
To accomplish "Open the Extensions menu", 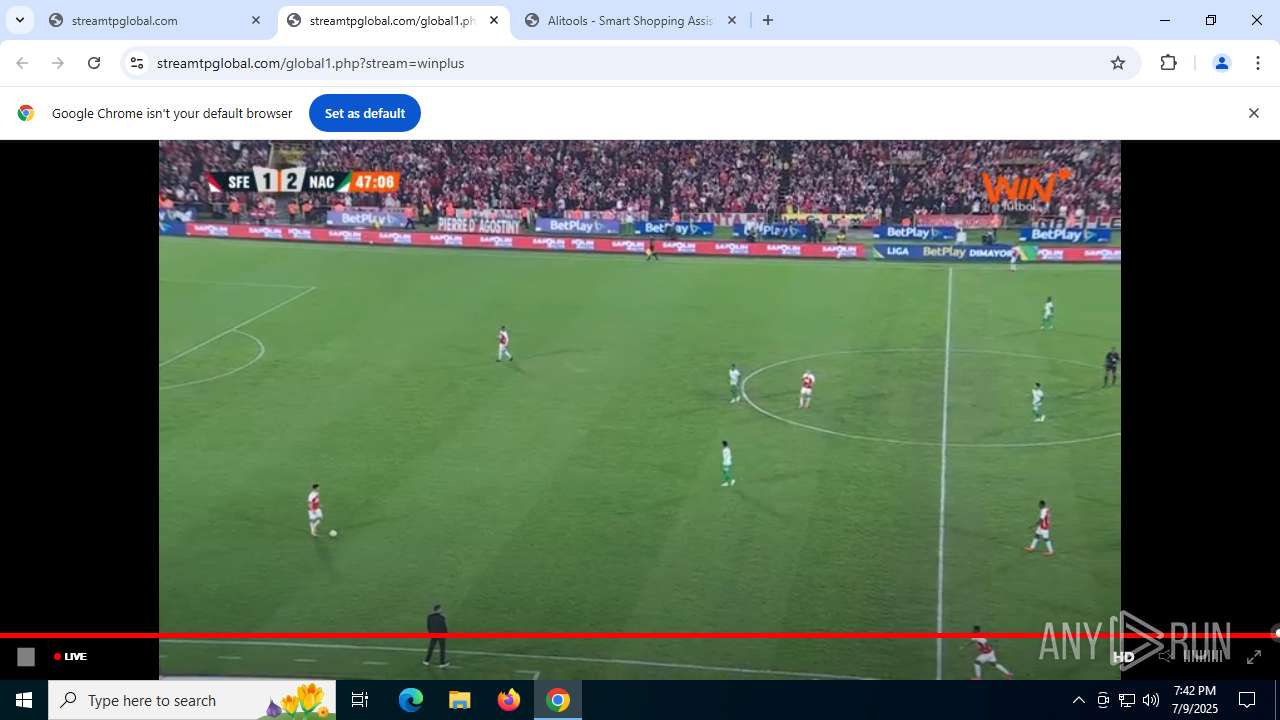I will pos(1168,63).
